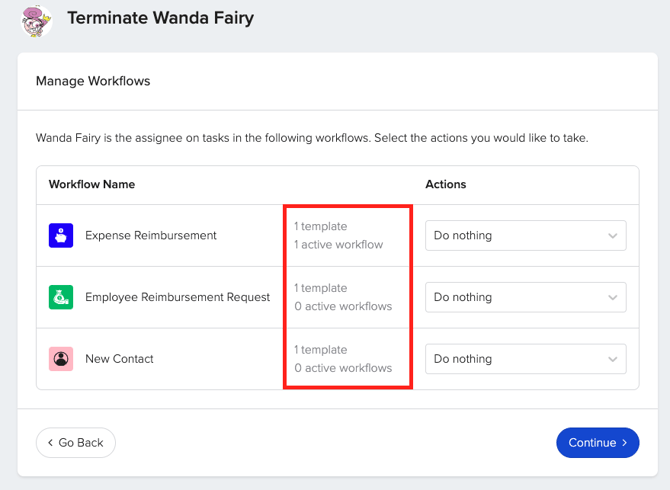The width and height of the screenshot is (670, 490).
Task: Click the Workflow Name column header
Action: (92, 184)
